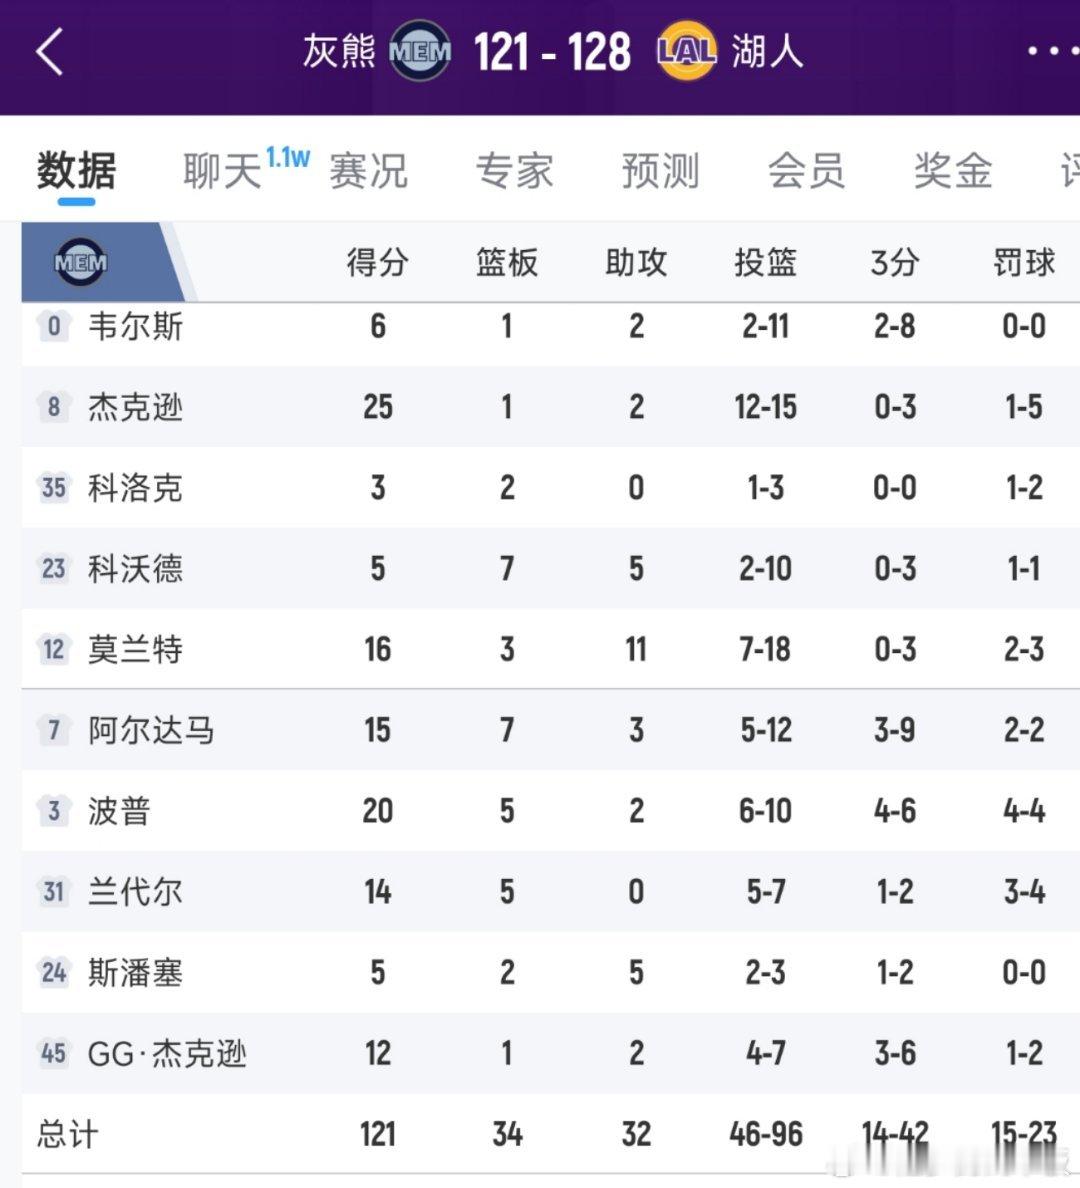Tap the back arrow icon
Screen dimensions: 1080x1188
point(49,51)
